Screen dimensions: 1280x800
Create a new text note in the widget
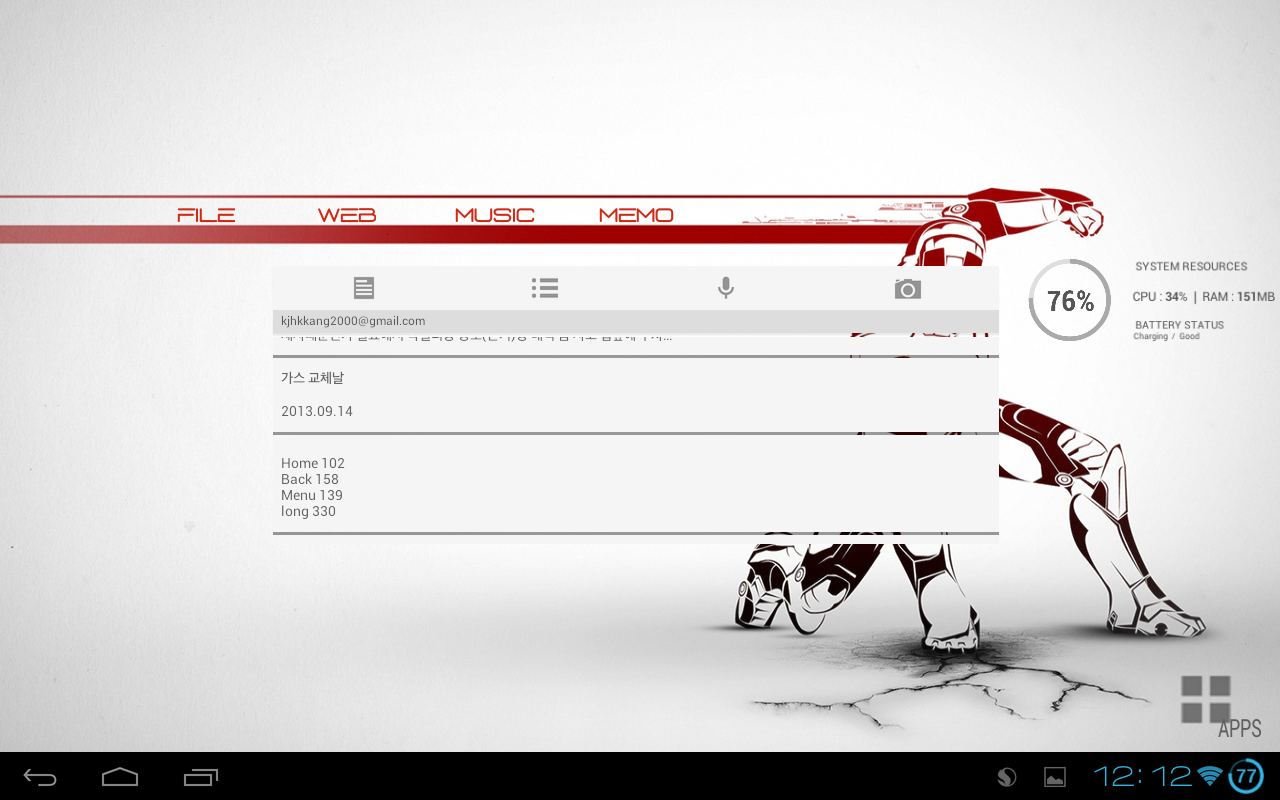[364, 288]
